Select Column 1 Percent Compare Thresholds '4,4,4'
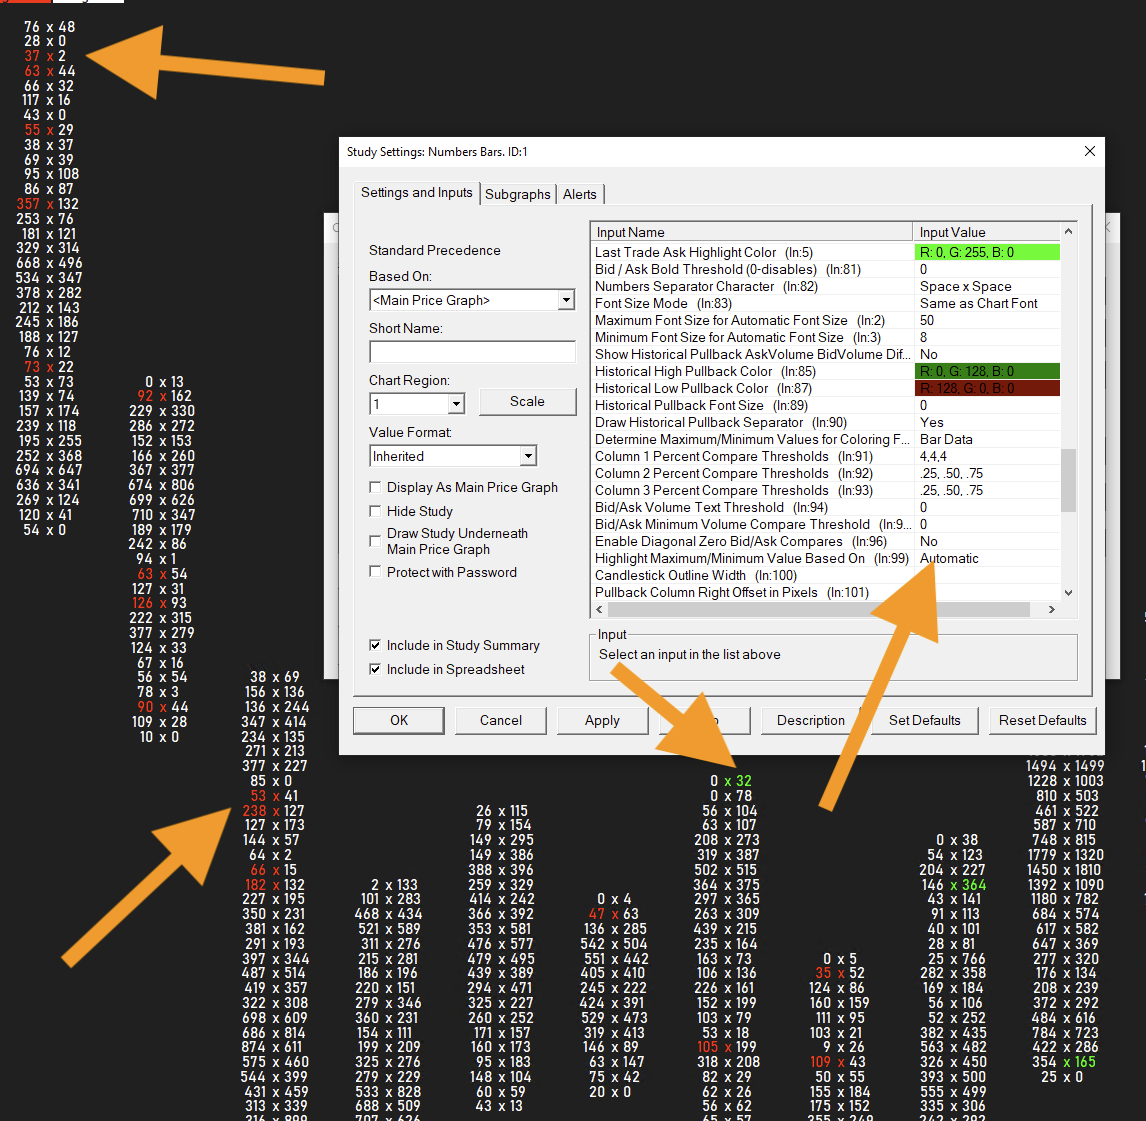The height and width of the screenshot is (1121, 1146). click(933, 456)
